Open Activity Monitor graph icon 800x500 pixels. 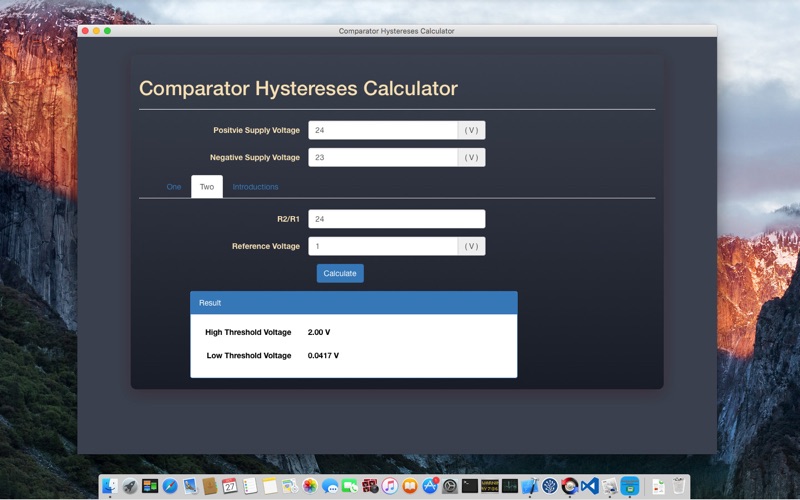tap(510, 486)
